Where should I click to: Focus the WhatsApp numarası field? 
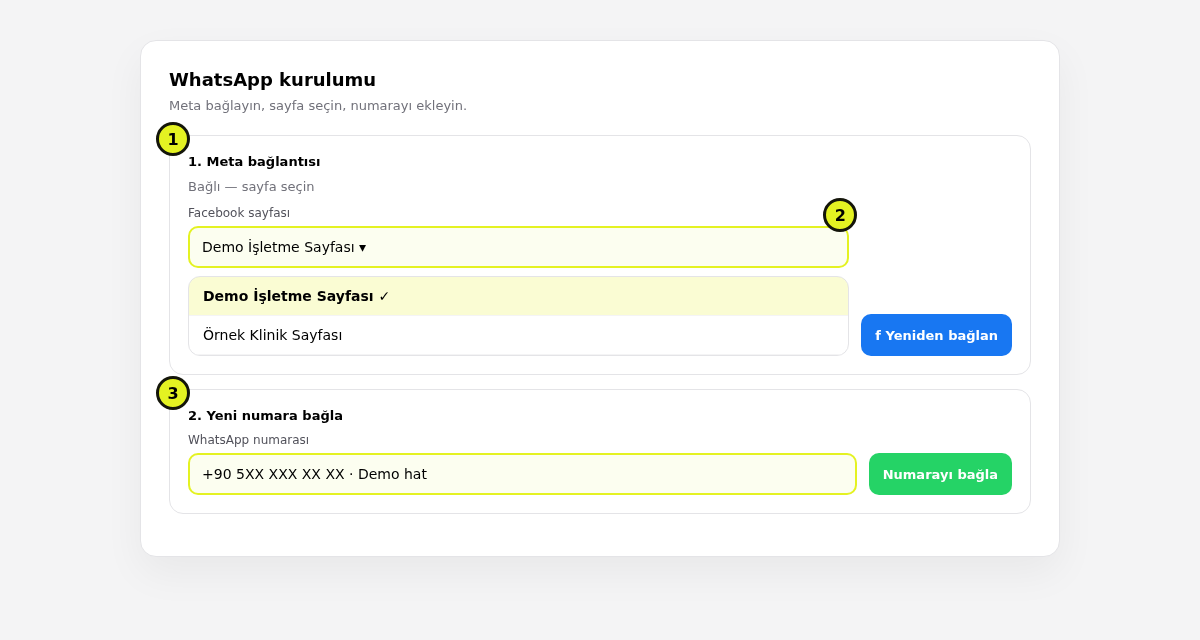coord(522,474)
